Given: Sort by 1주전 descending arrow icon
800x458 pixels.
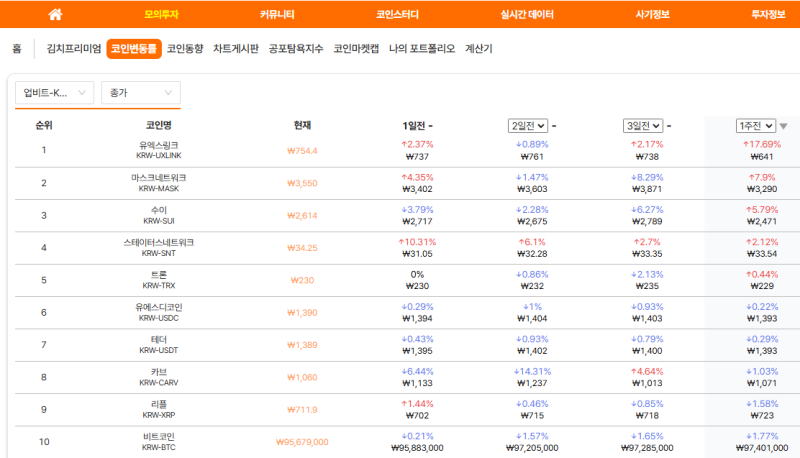Looking at the screenshot, I should 784,126.
